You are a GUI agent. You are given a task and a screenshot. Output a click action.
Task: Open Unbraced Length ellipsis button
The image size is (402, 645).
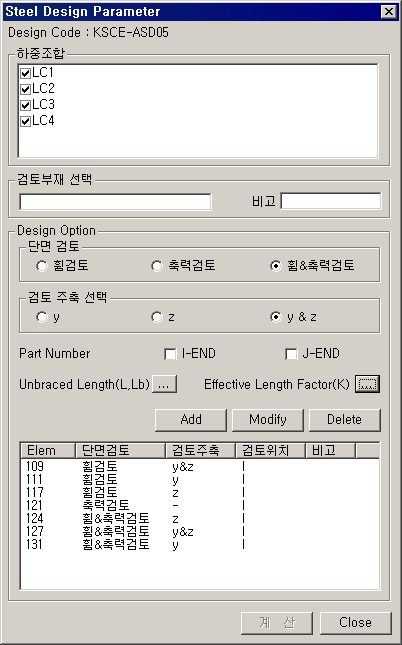pos(164,384)
